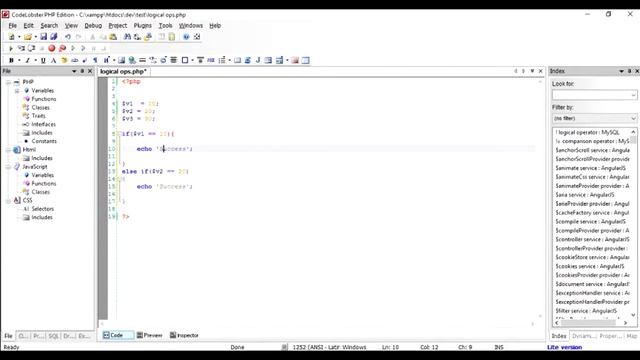The height and width of the screenshot is (360, 640).
Task: Click the Run debug play arrow icon
Action: 11,49
